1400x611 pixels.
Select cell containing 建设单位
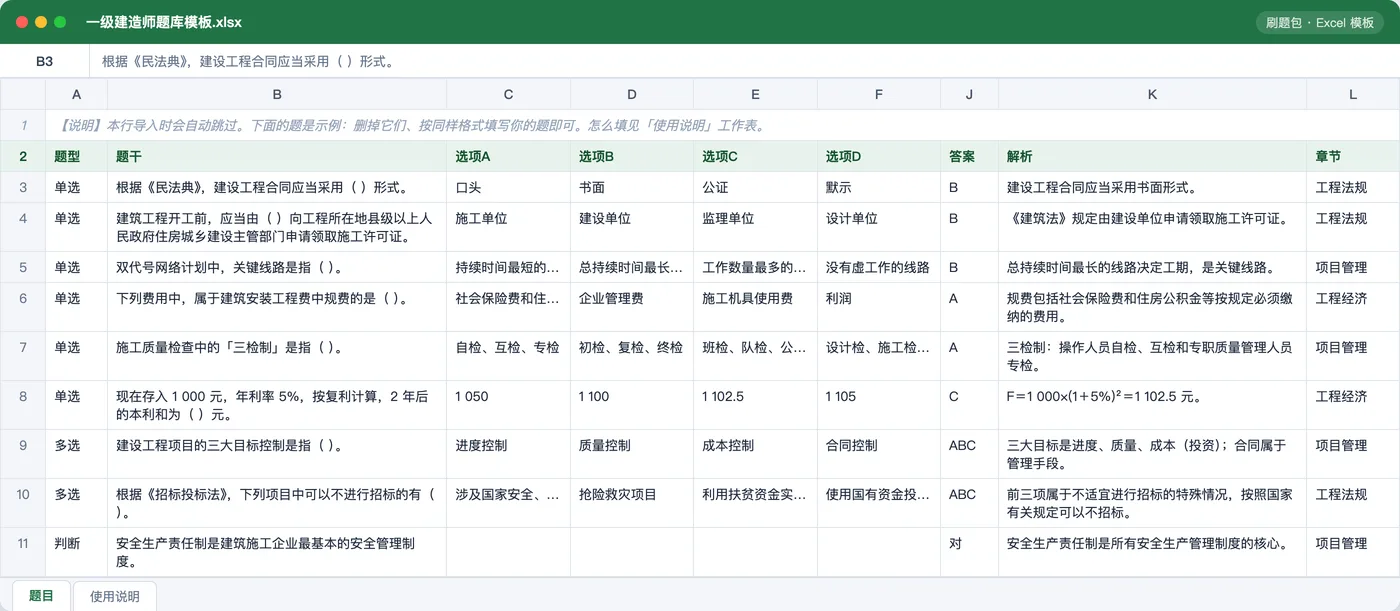coord(632,226)
